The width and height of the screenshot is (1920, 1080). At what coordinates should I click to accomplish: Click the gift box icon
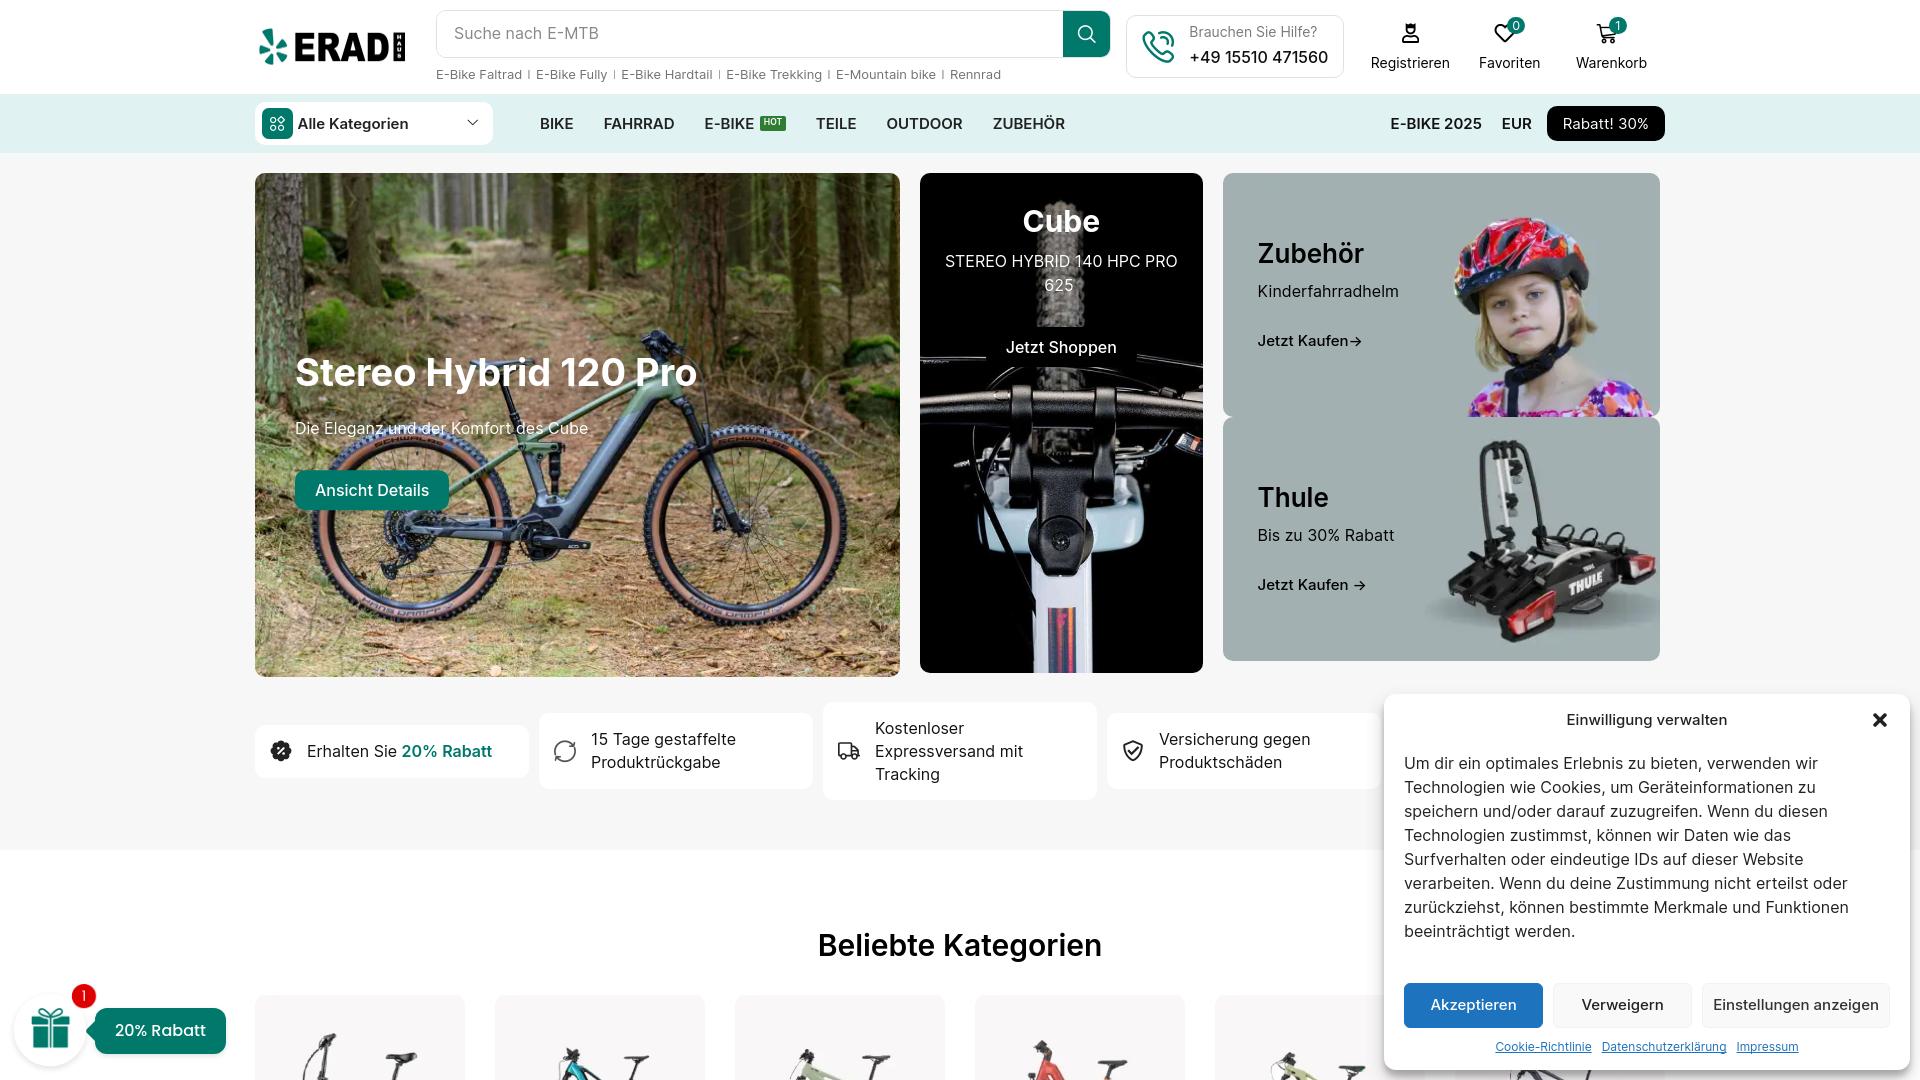[x=50, y=1029]
